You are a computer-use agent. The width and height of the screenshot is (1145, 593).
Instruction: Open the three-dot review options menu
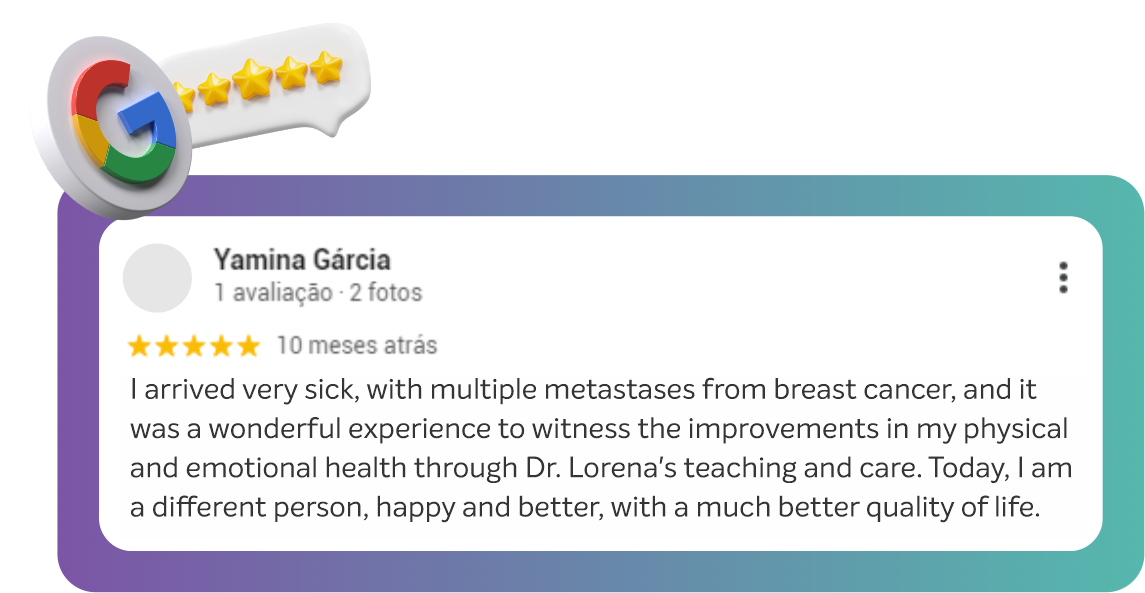click(x=1063, y=278)
